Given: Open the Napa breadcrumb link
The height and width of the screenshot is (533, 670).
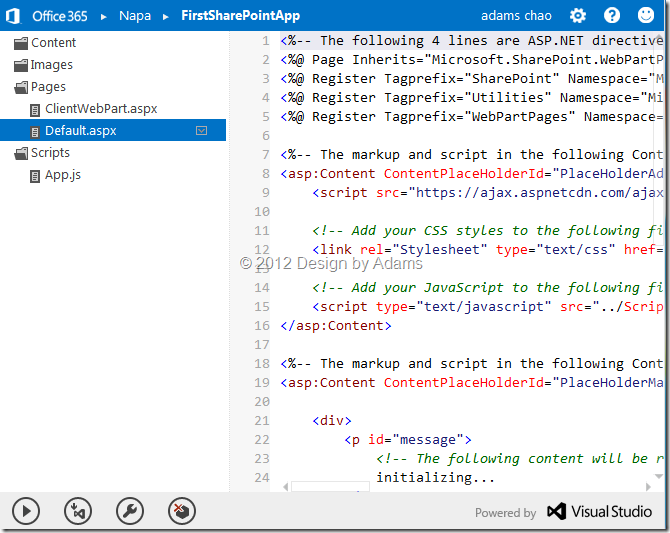Looking at the screenshot, I should 135,16.
